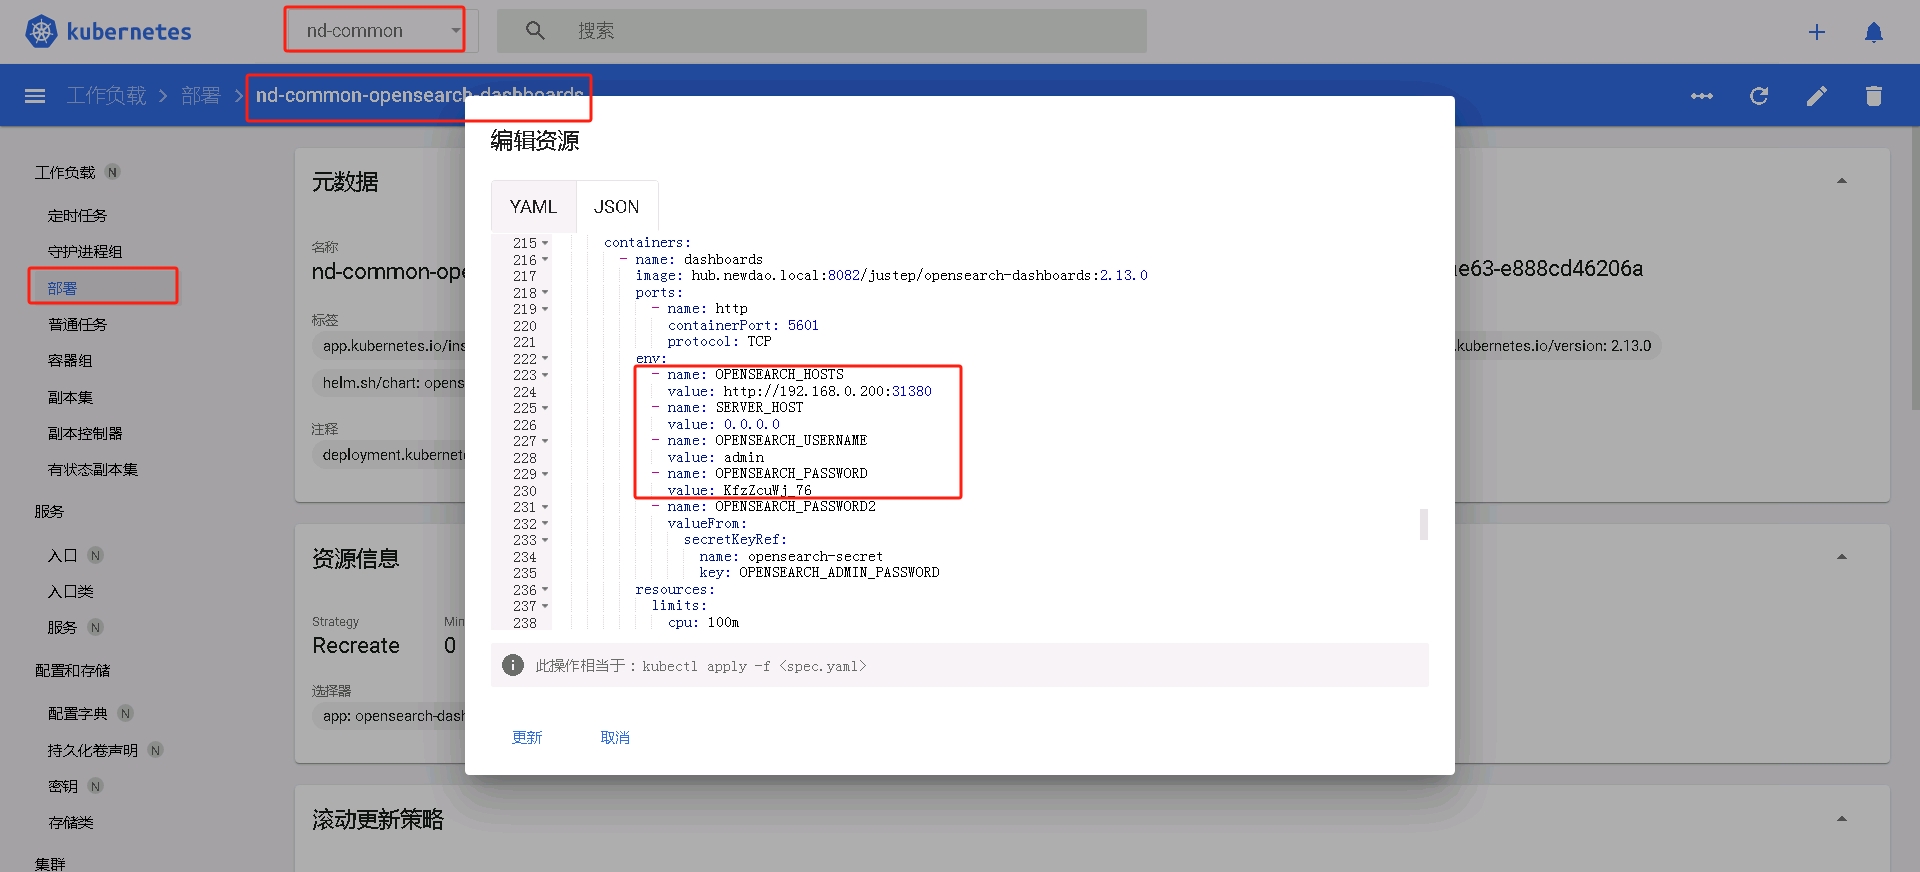Go to 部署 breadcrumb link
Image resolution: width=1920 pixels, height=872 pixels.
[x=200, y=95]
